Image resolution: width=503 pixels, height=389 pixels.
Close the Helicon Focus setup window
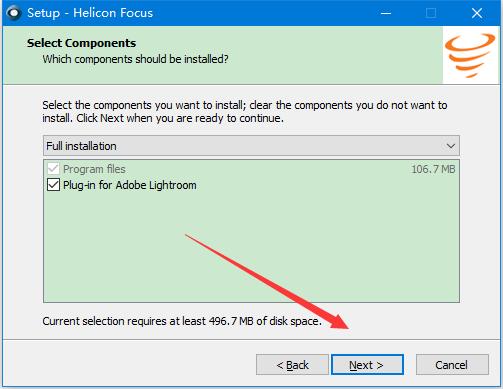(x=477, y=13)
